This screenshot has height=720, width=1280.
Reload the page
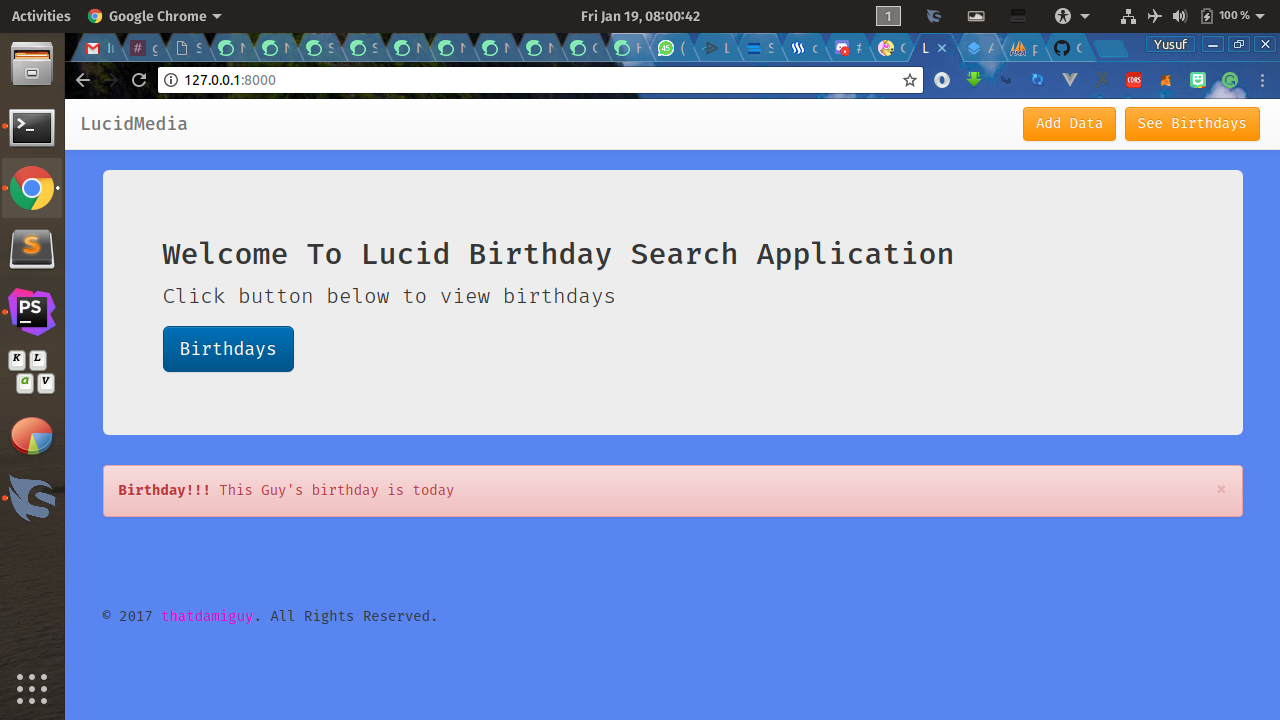coord(139,80)
